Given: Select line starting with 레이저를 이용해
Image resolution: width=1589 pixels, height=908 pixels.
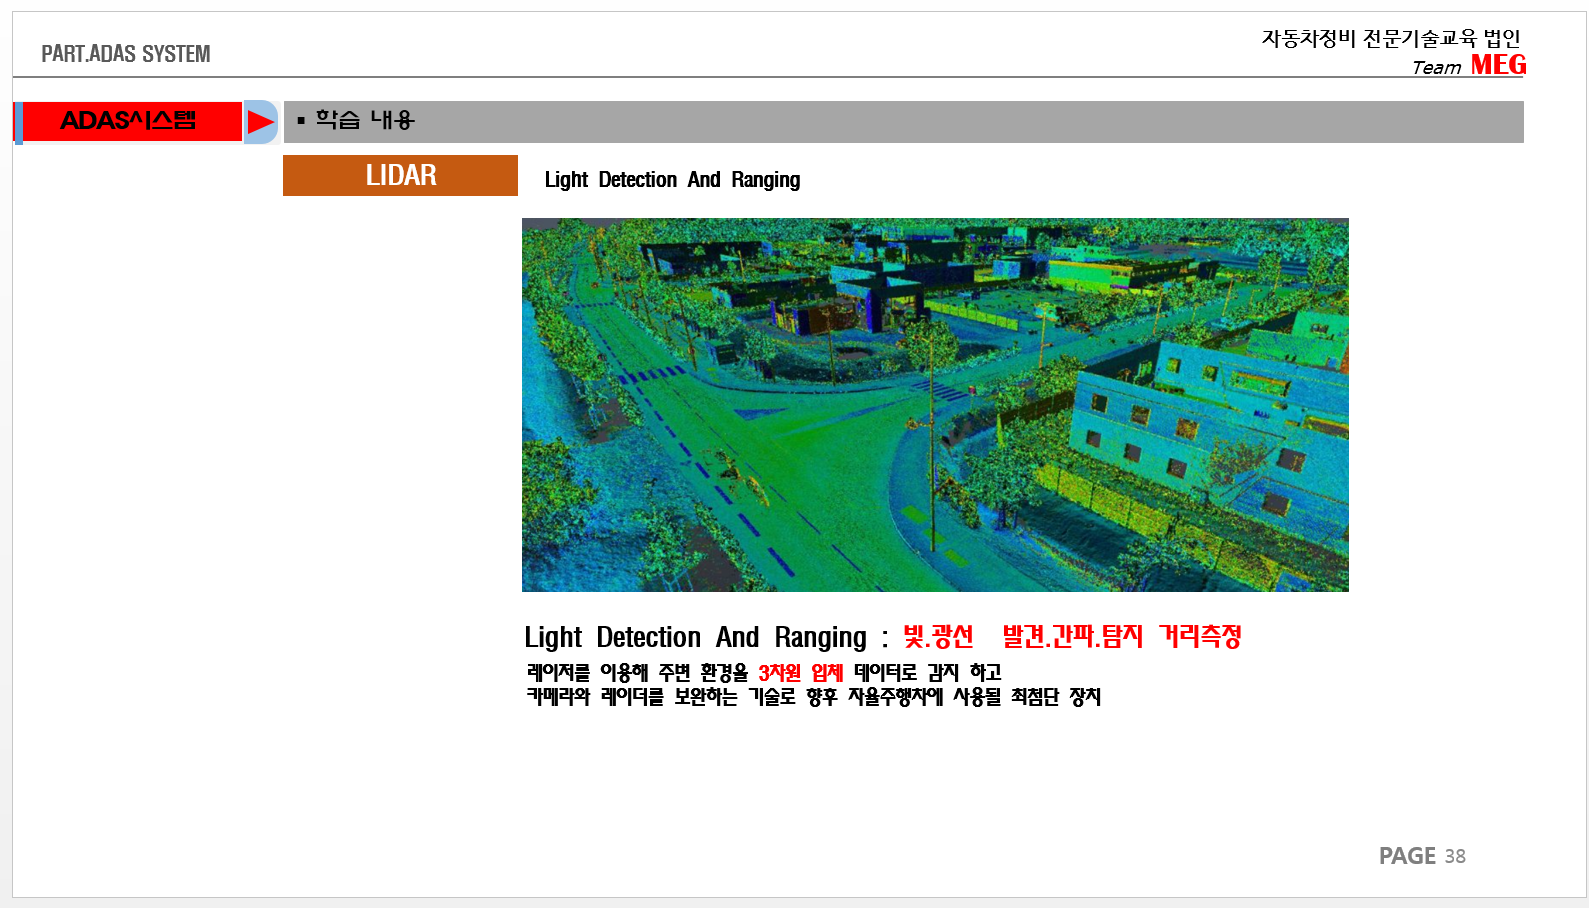Looking at the screenshot, I should coord(764,672).
